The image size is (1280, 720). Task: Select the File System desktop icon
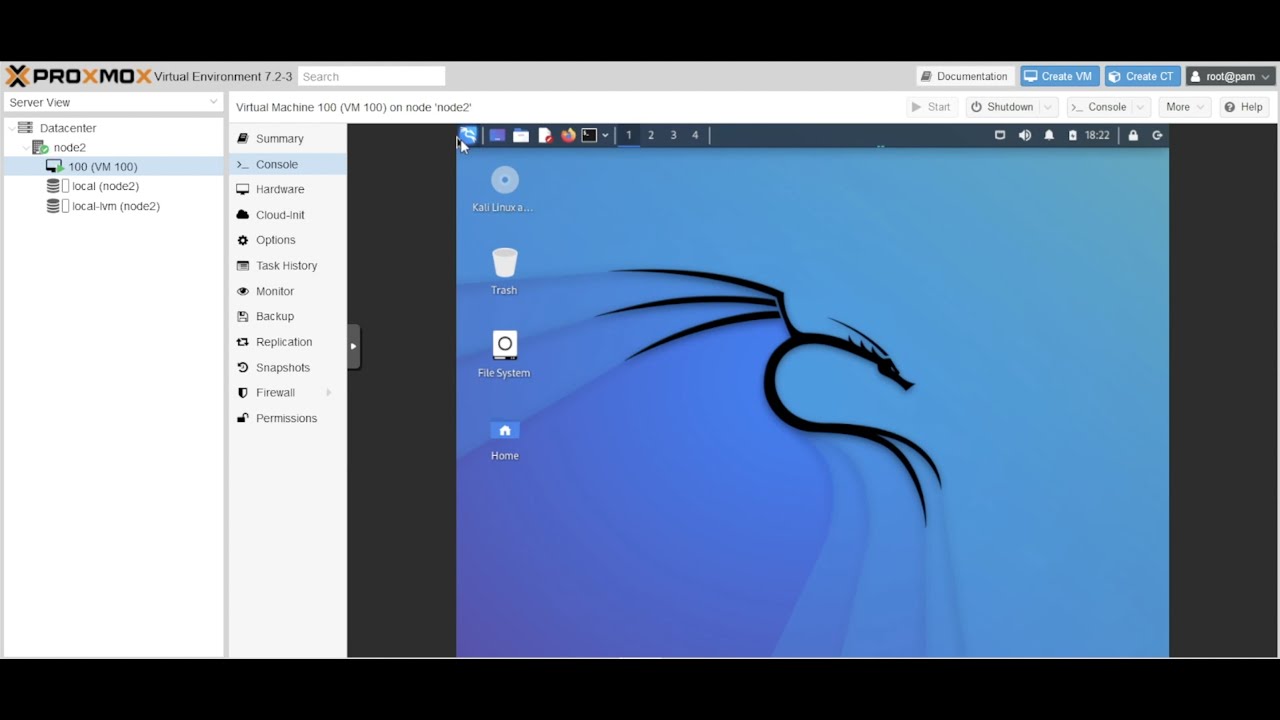click(x=504, y=354)
